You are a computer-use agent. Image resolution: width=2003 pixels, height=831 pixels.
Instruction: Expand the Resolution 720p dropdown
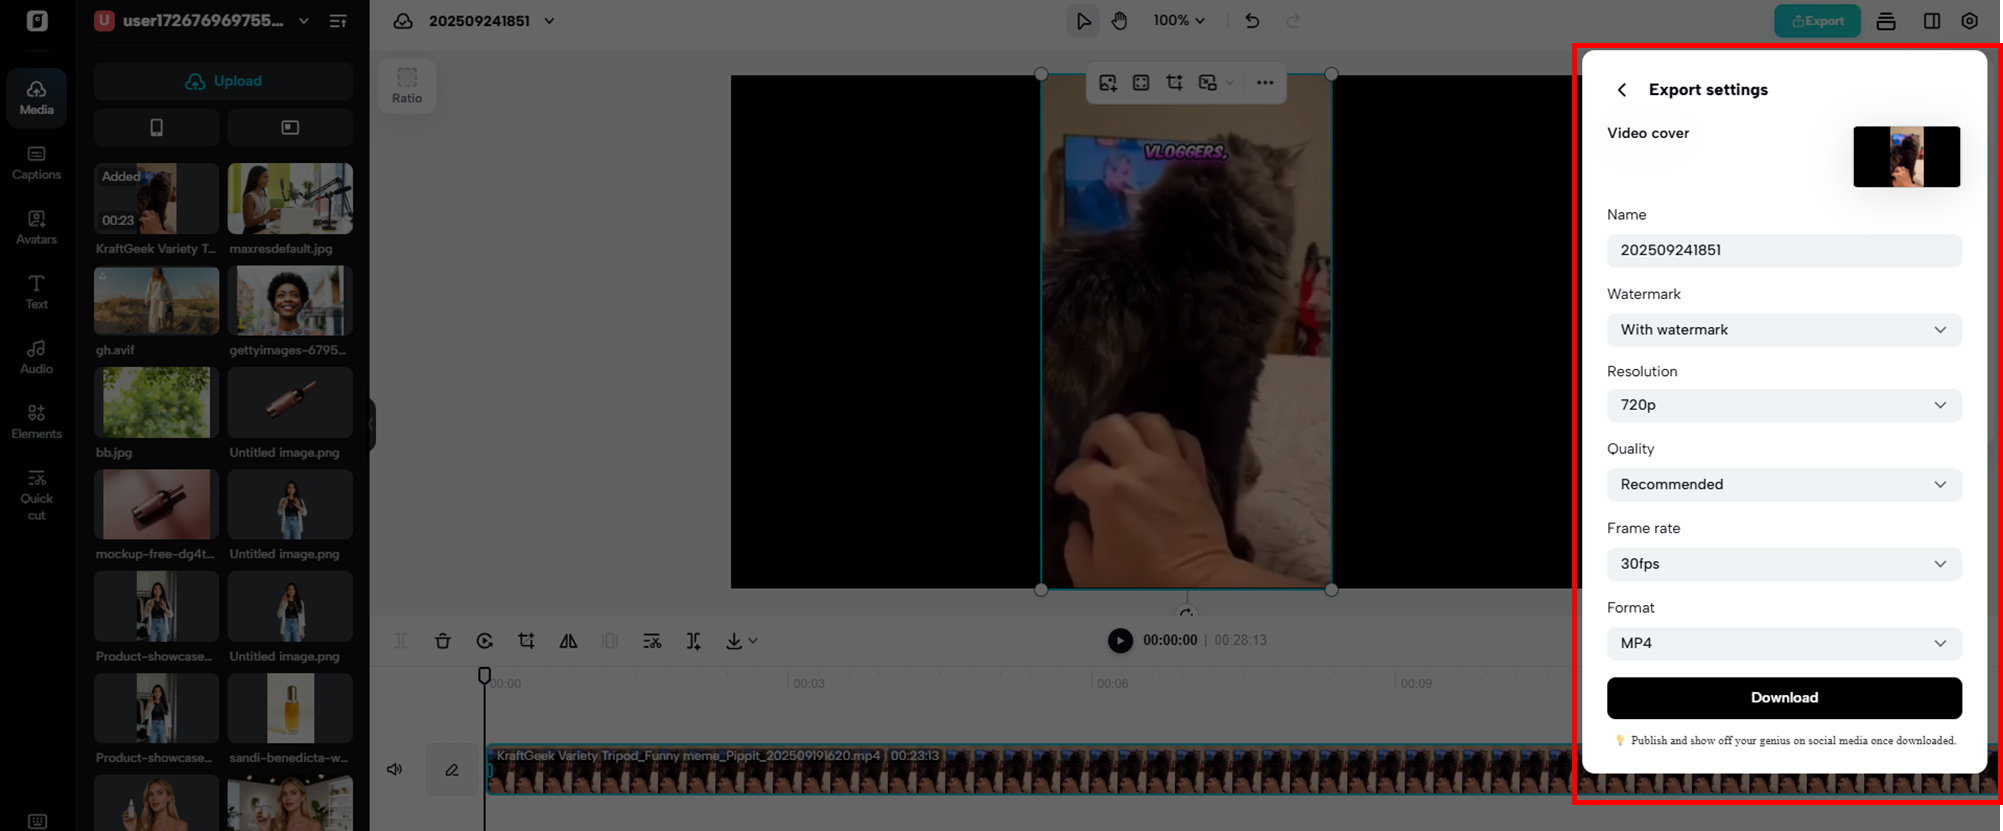[x=1783, y=405]
